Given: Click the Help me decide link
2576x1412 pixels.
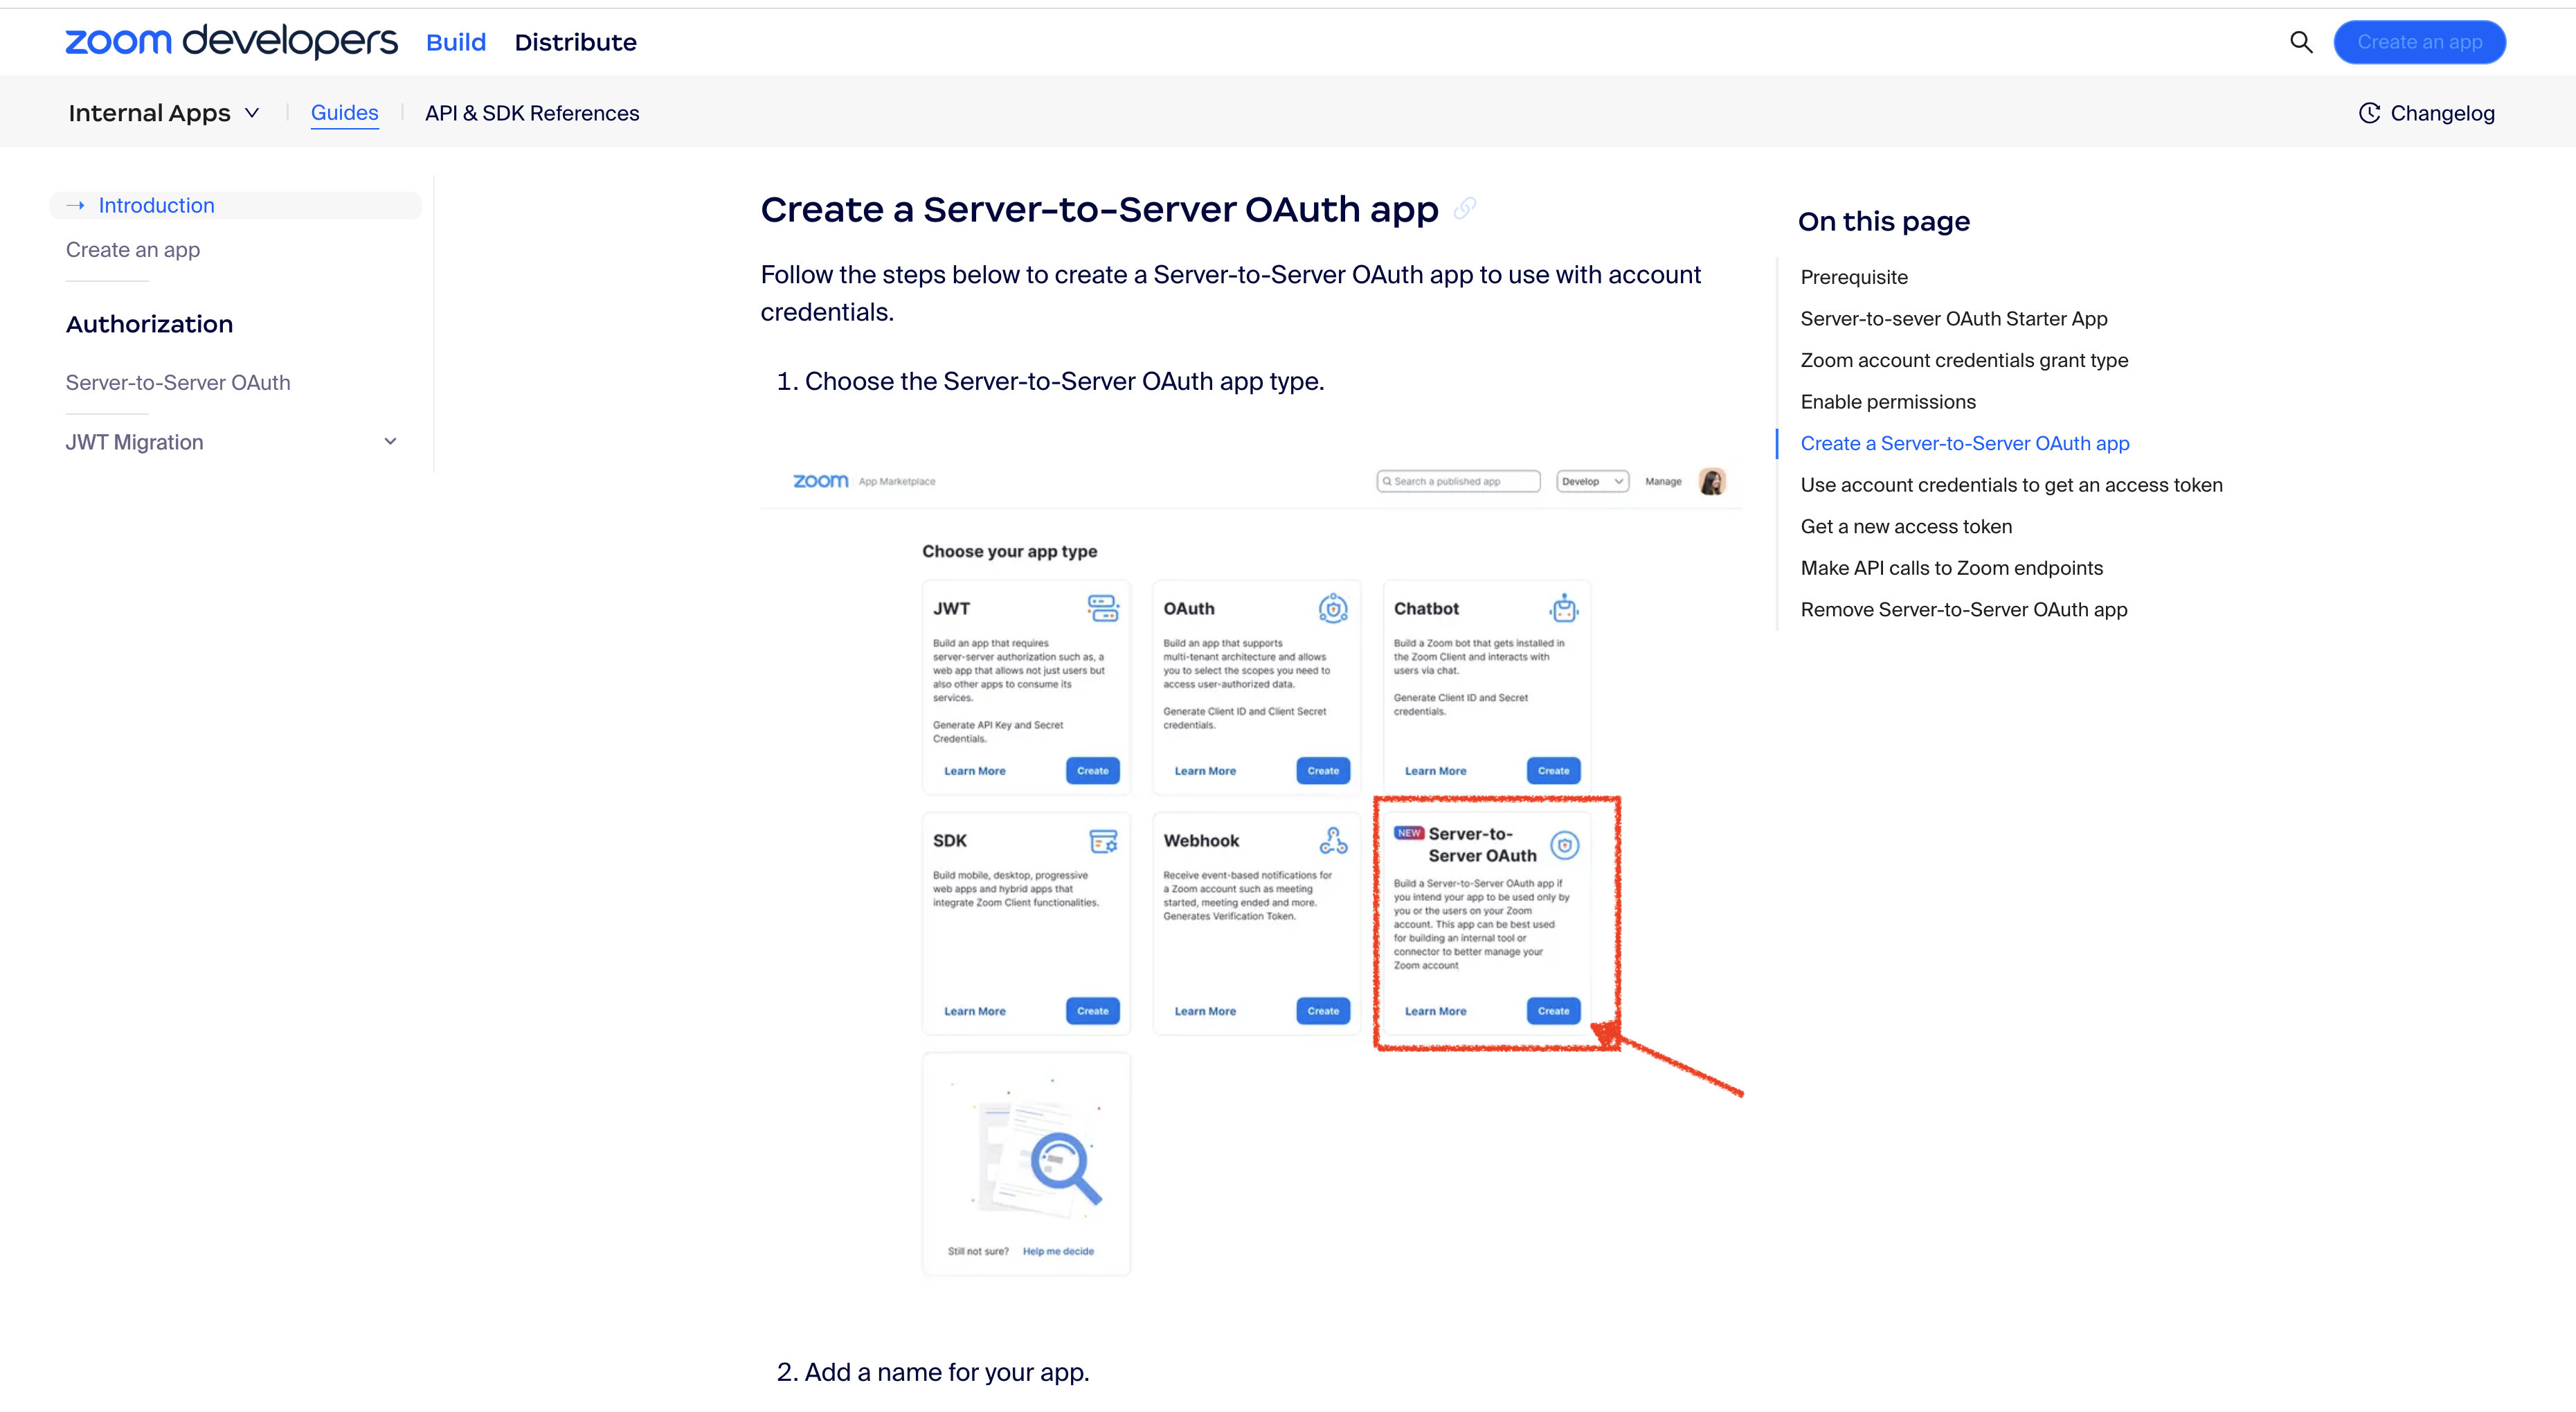Looking at the screenshot, I should coord(1058,1251).
